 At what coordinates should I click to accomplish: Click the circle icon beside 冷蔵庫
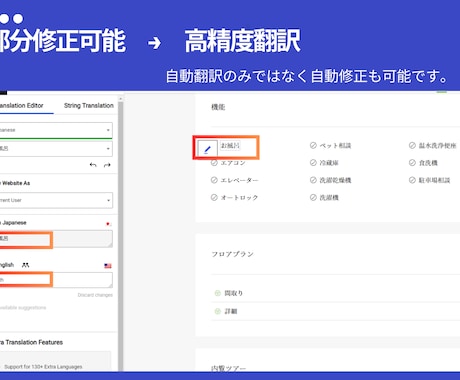click(313, 163)
